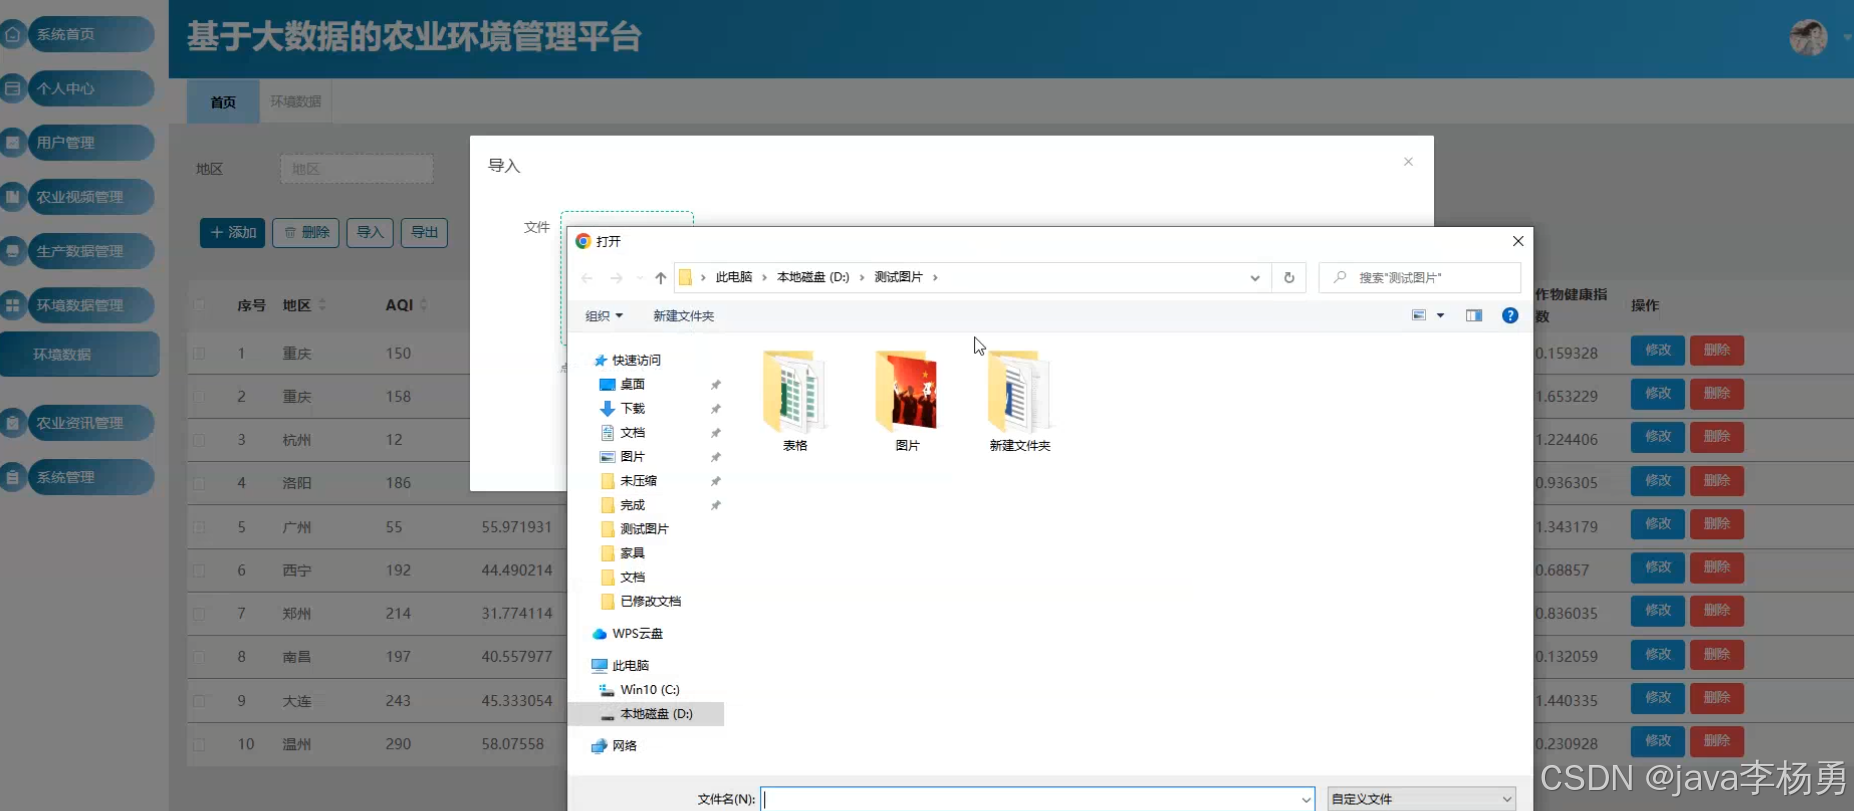Toggle the select-all checkbox in table header
Image resolution: width=1854 pixels, height=811 pixels.
199,305
